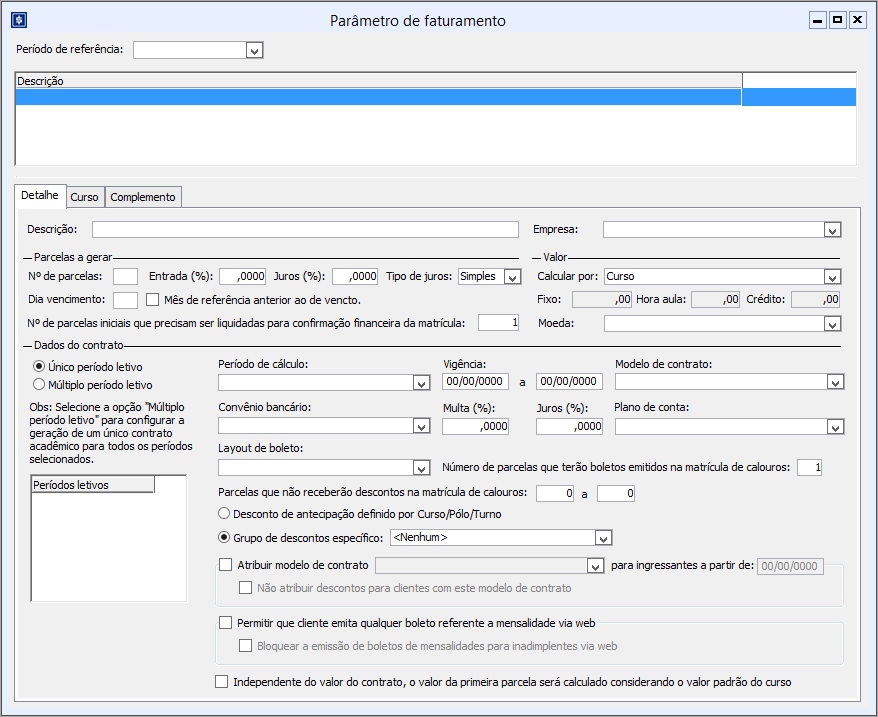This screenshot has height=717, width=878.
Task: Open the Período de cálculo dropdown
Action: [x=420, y=382]
